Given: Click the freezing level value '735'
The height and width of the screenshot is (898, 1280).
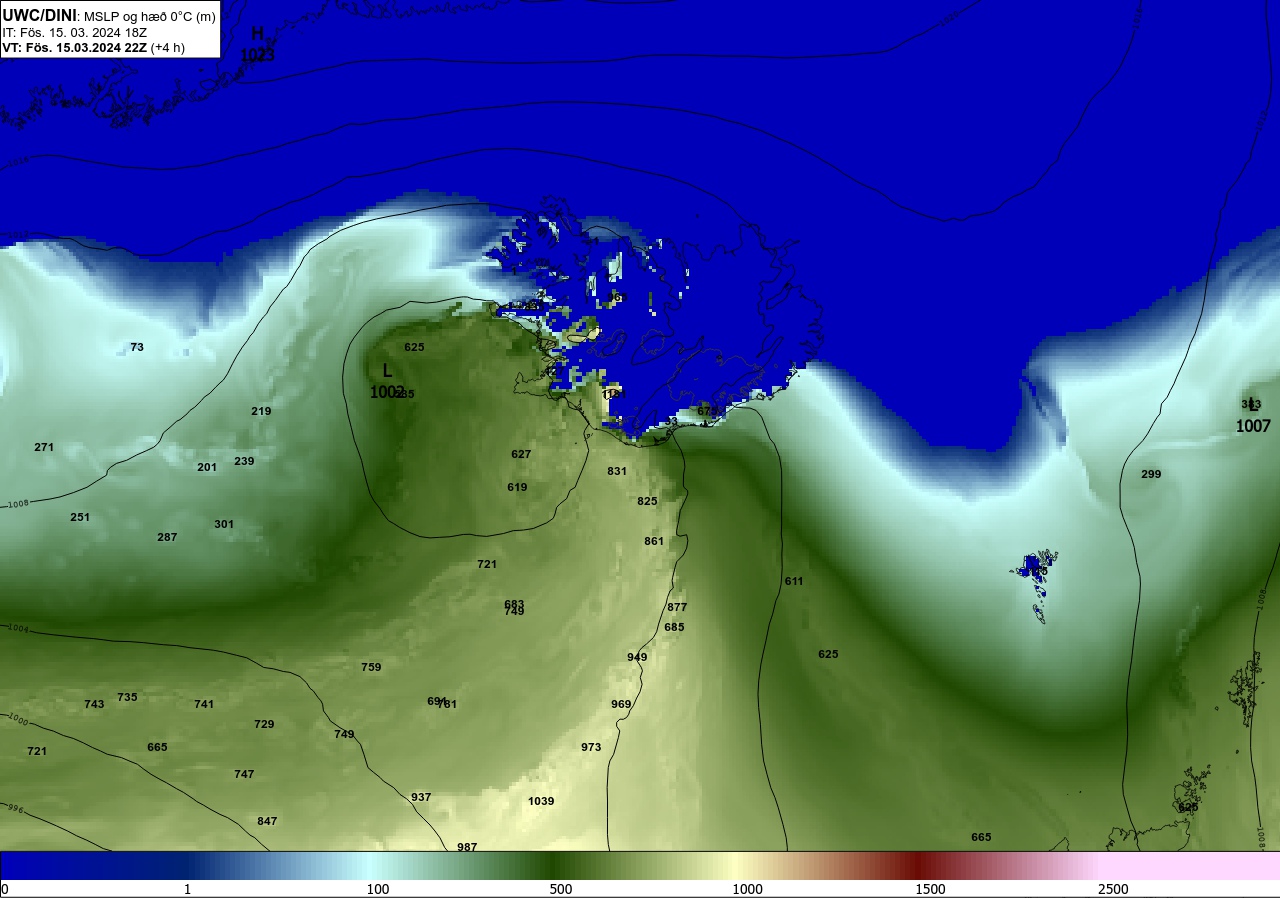Looking at the screenshot, I should click(127, 697).
